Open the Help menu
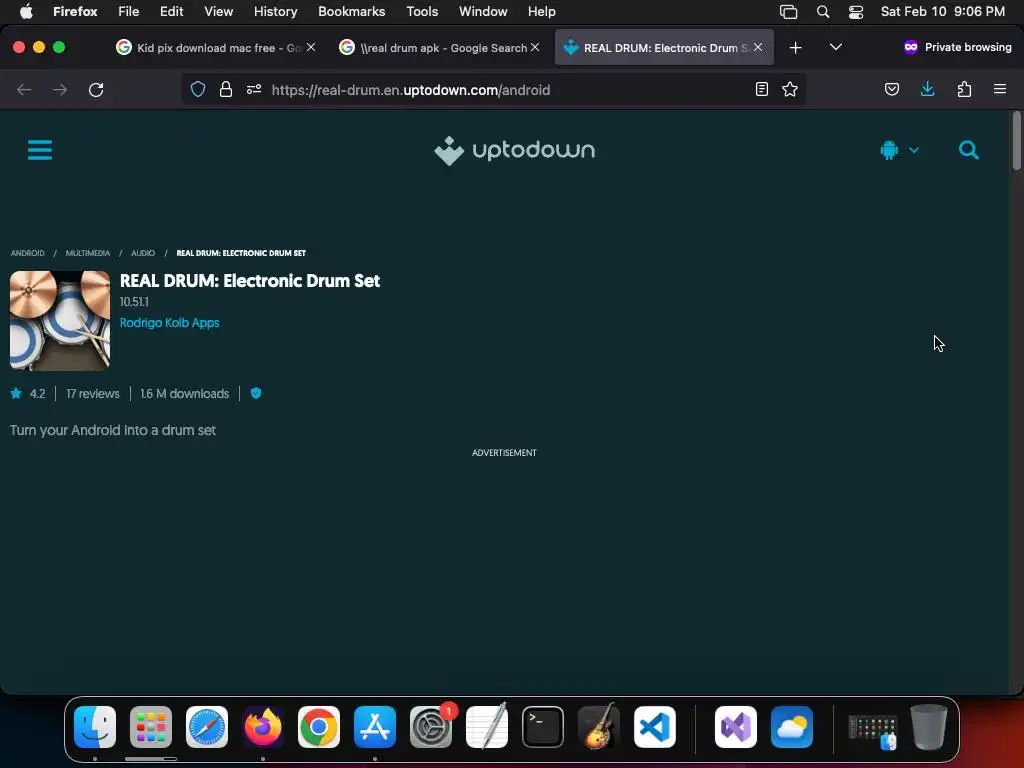Image resolution: width=1024 pixels, height=768 pixels. (x=541, y=12)
